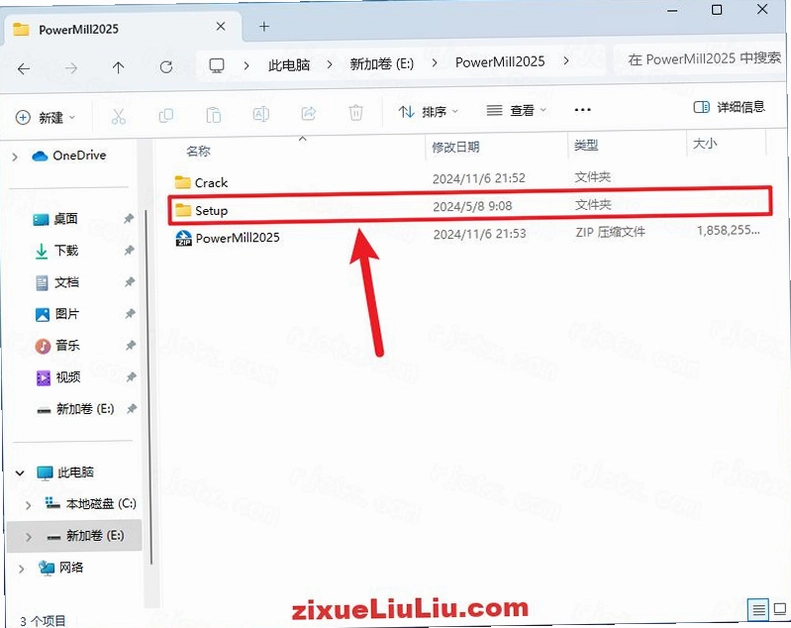Open 下载 in quick access
This screenshot has height=628, width=791.
click(x=56, y=251)
